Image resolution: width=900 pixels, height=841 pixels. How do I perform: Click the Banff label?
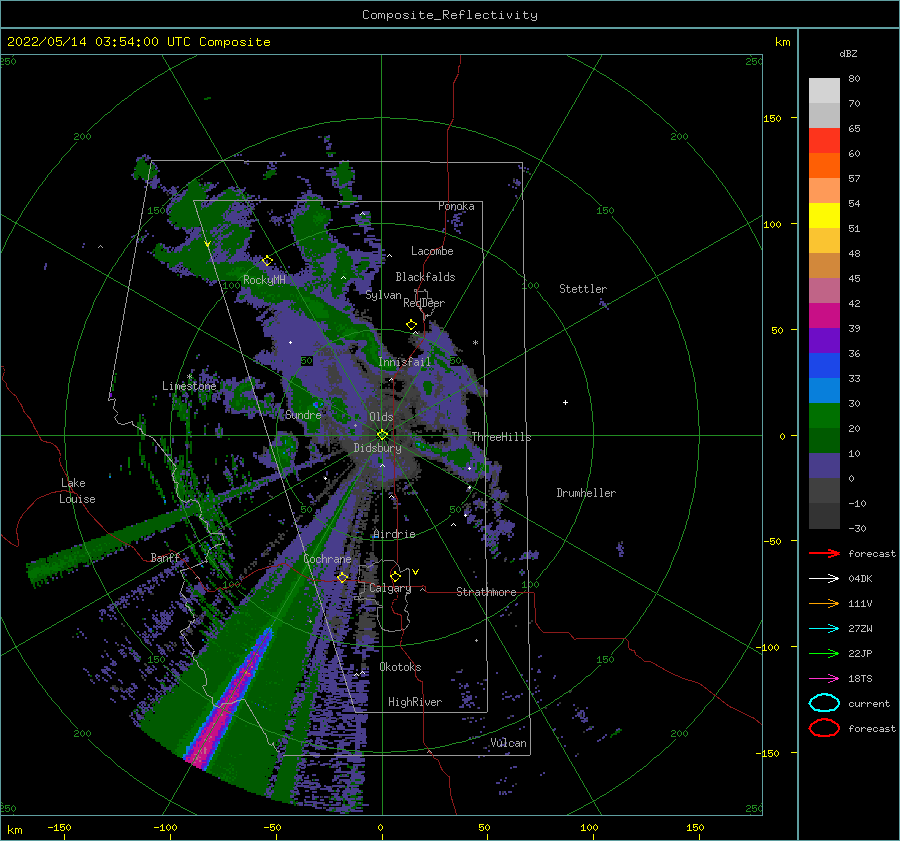[x=165, y=557]
